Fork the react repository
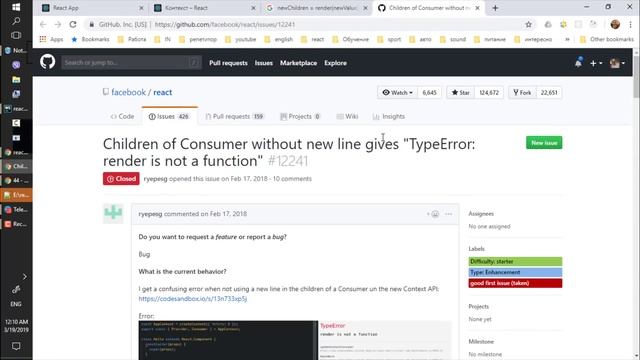 (522, 93)
